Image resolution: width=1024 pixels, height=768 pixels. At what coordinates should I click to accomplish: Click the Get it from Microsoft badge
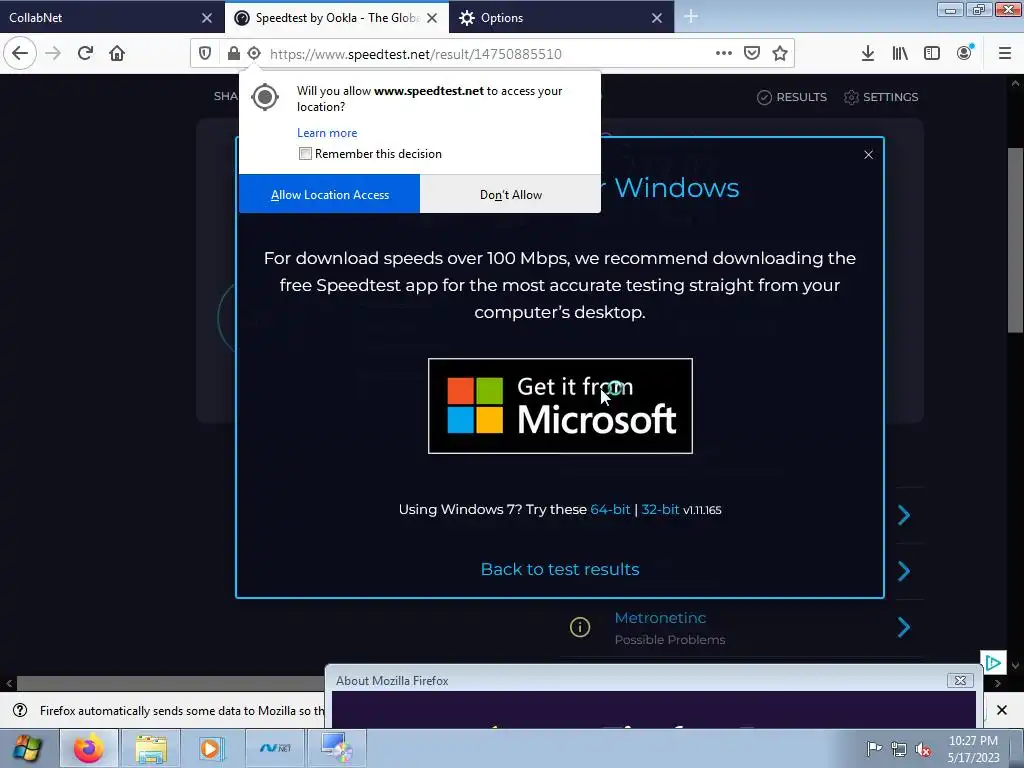[x=560, y=406]
